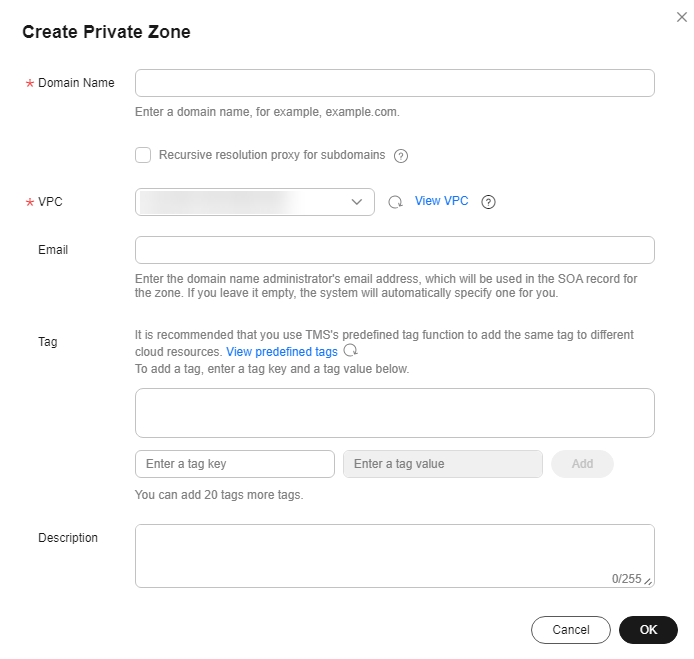Click the VPC dropdown chevron arrow

pyautogui.click(x=357, y=202)
